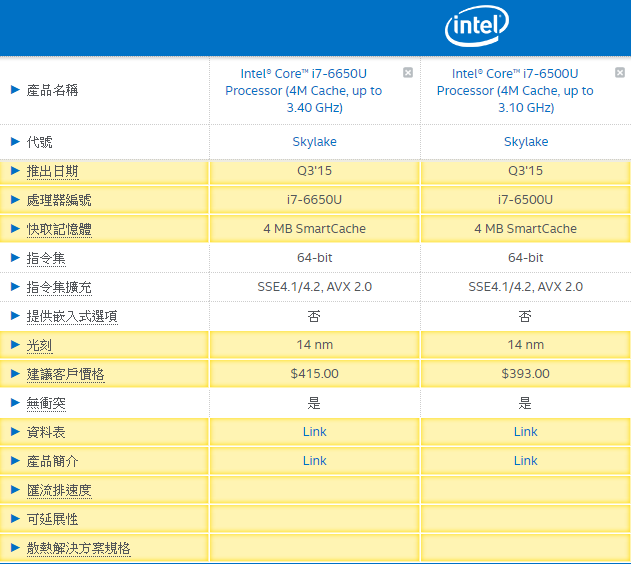Viewport: 631px width, 564px height.
Task: Click the 匯流排速度 label
Action: pos(59,490)
